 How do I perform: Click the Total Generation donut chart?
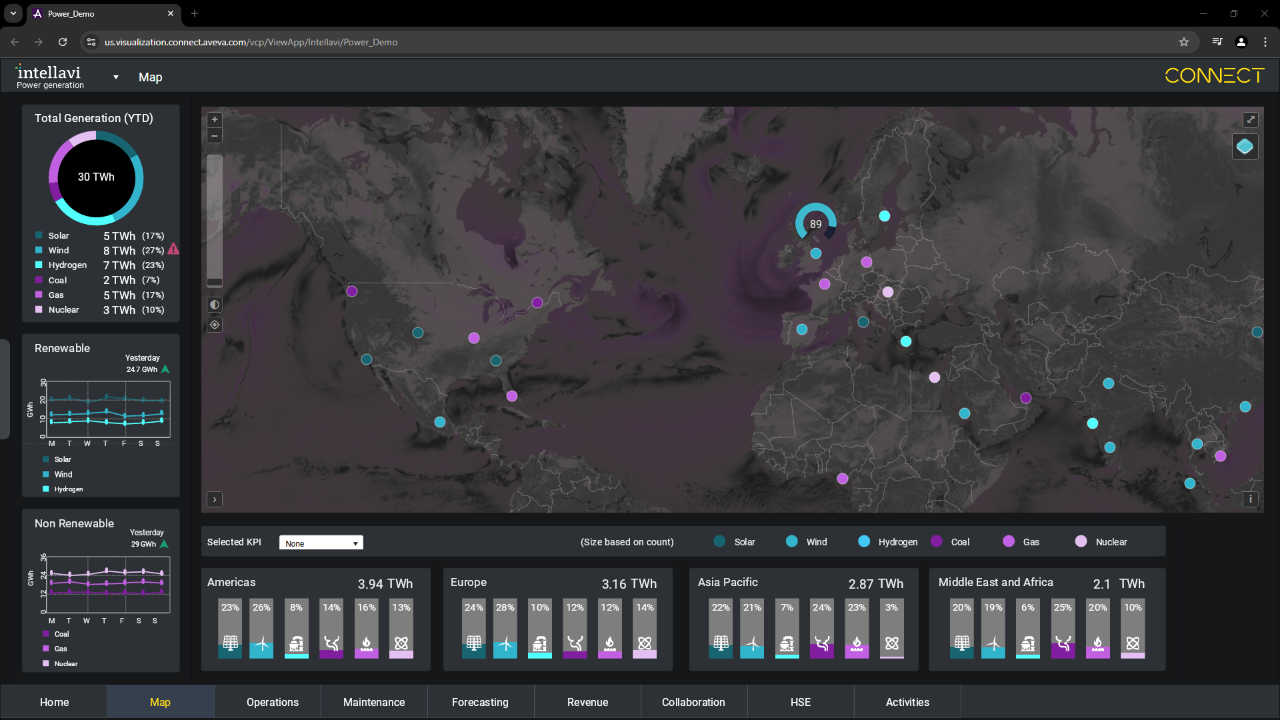pyautogui.click(x=96, y=177)
